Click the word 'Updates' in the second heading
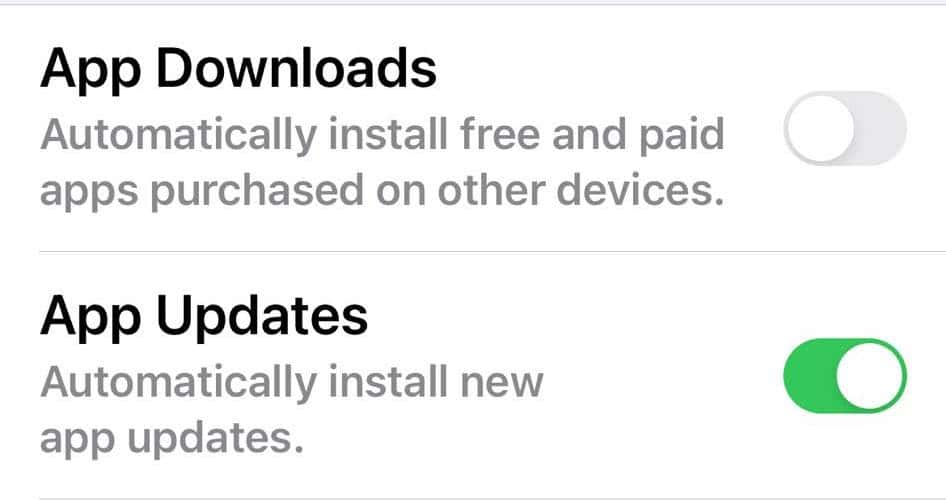Image resolution: width=946 pixels, height=500 pixels. click(262, 318)
